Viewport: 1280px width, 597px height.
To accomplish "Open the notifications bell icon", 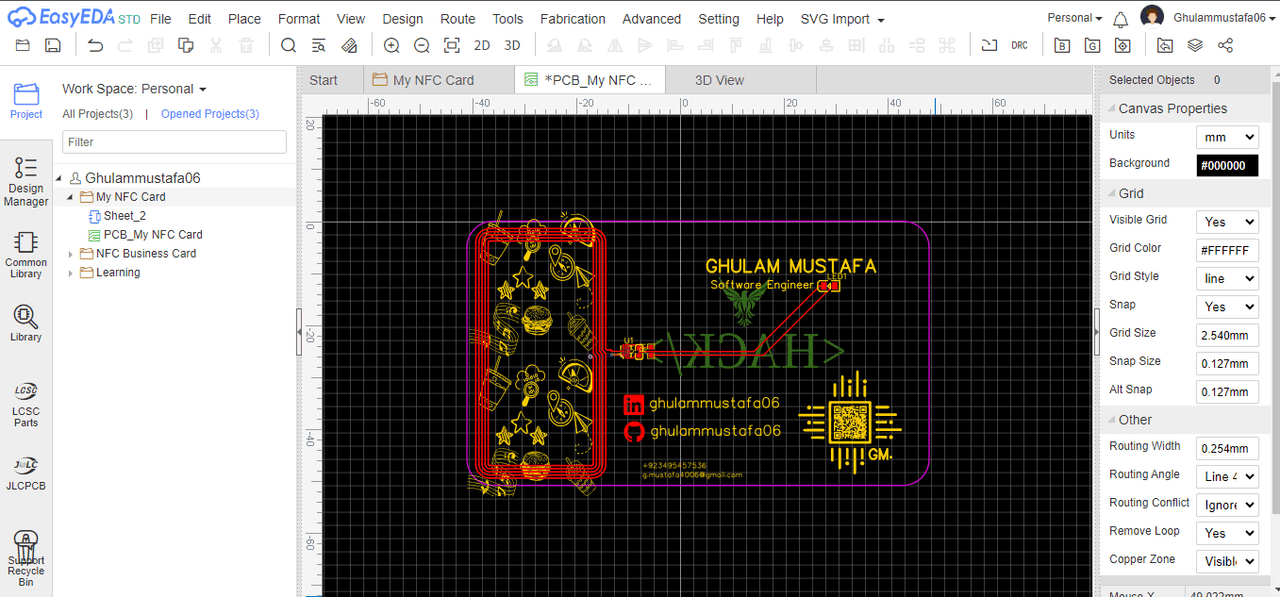I will click(1120, 18).
